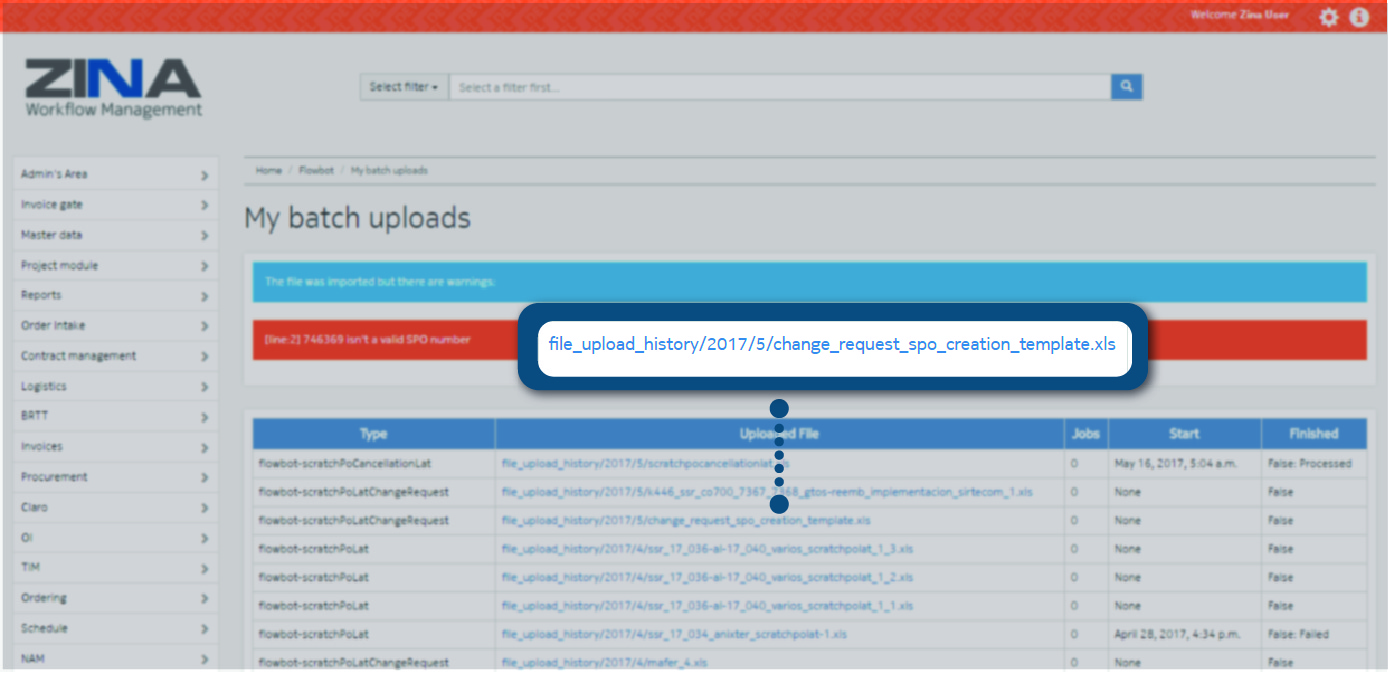
Task: Go to Home breadcrumb link
Action: point(268,171)
